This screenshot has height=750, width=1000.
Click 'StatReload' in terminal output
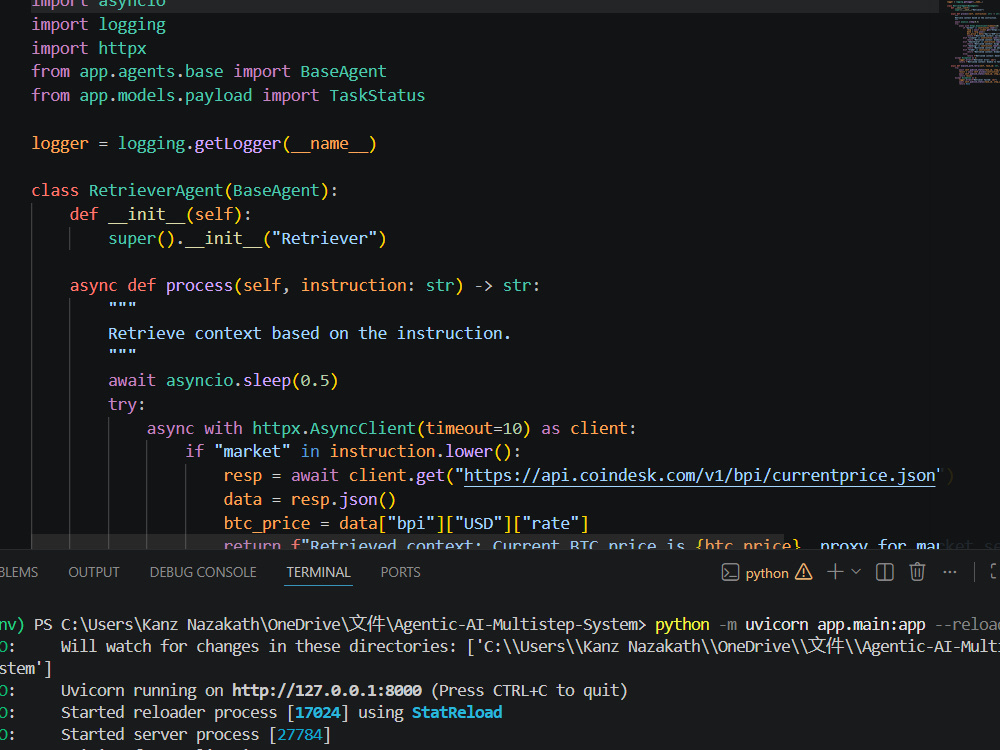457,712
